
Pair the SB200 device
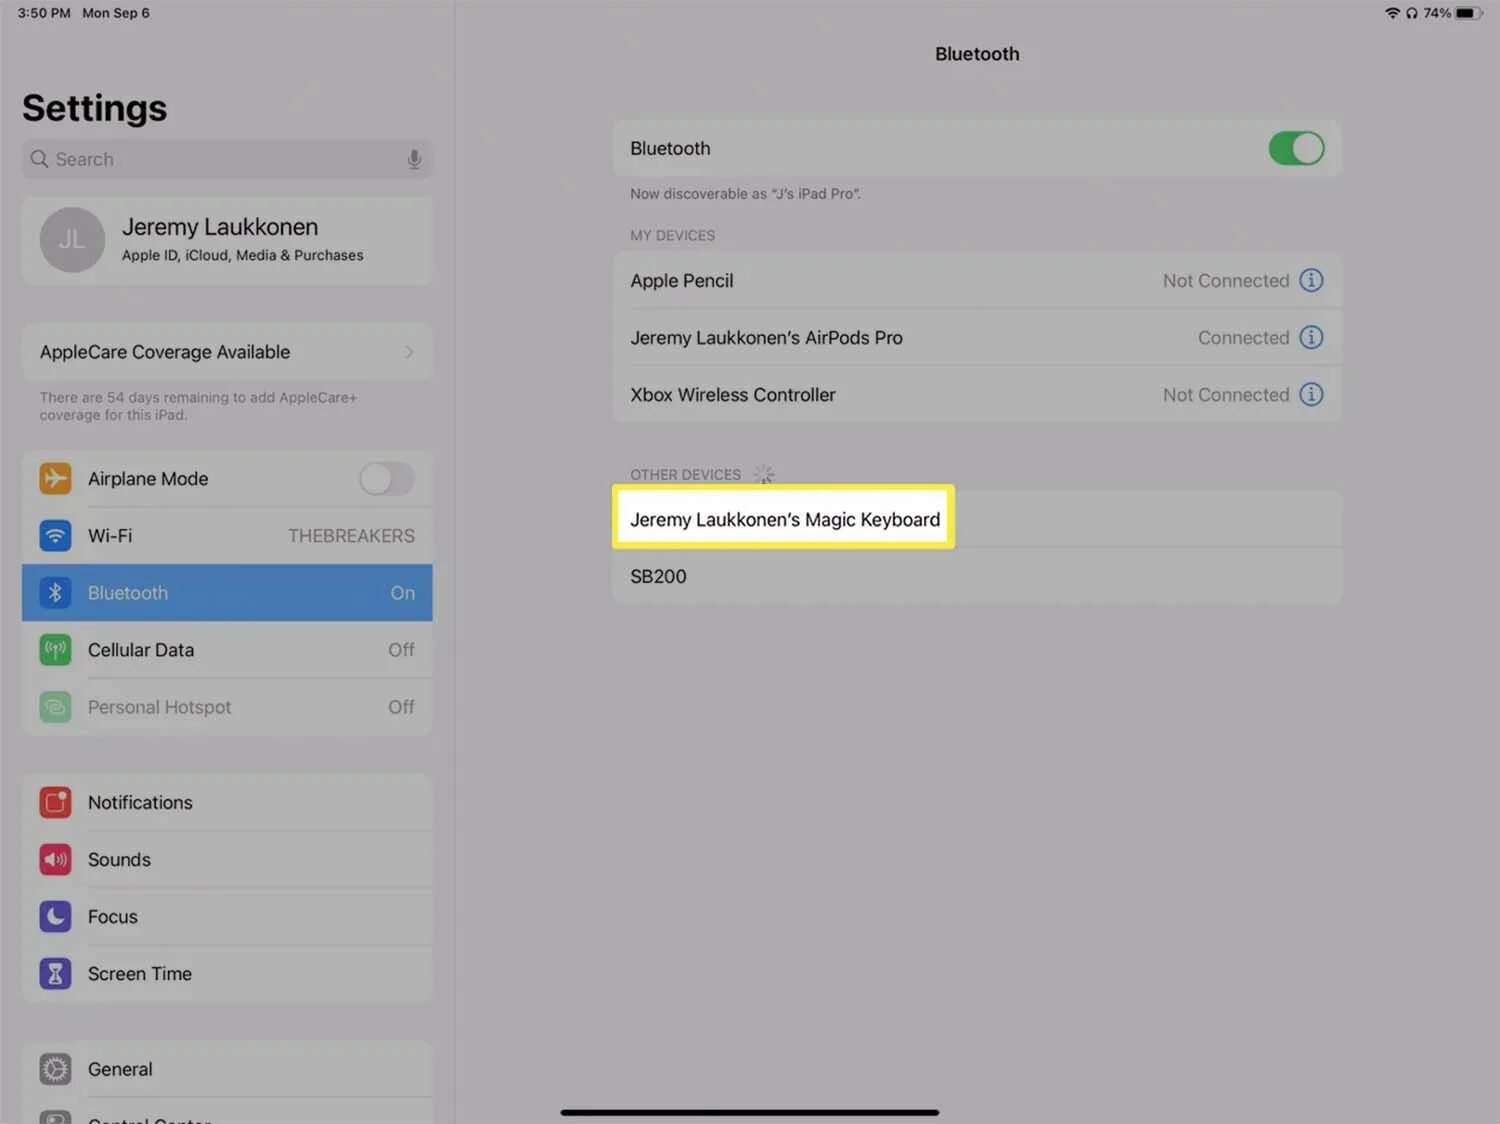[977, 576]
